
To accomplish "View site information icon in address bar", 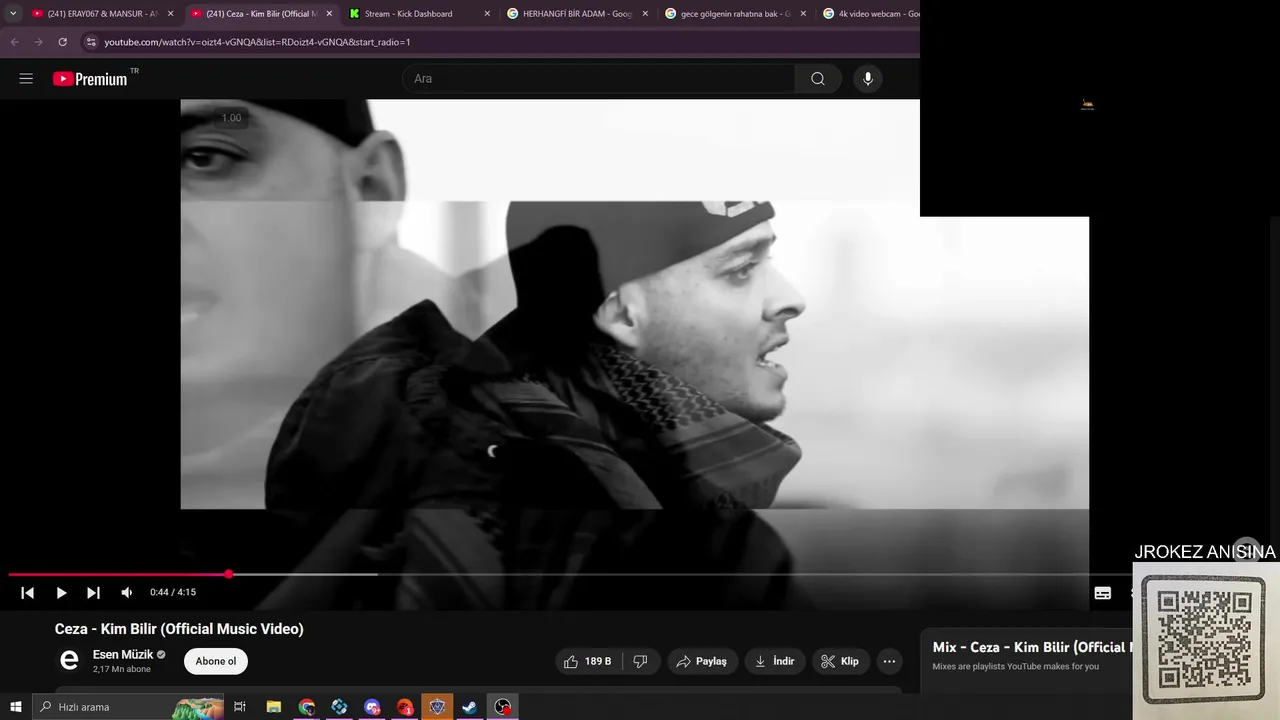I will (x=91, y=42).
